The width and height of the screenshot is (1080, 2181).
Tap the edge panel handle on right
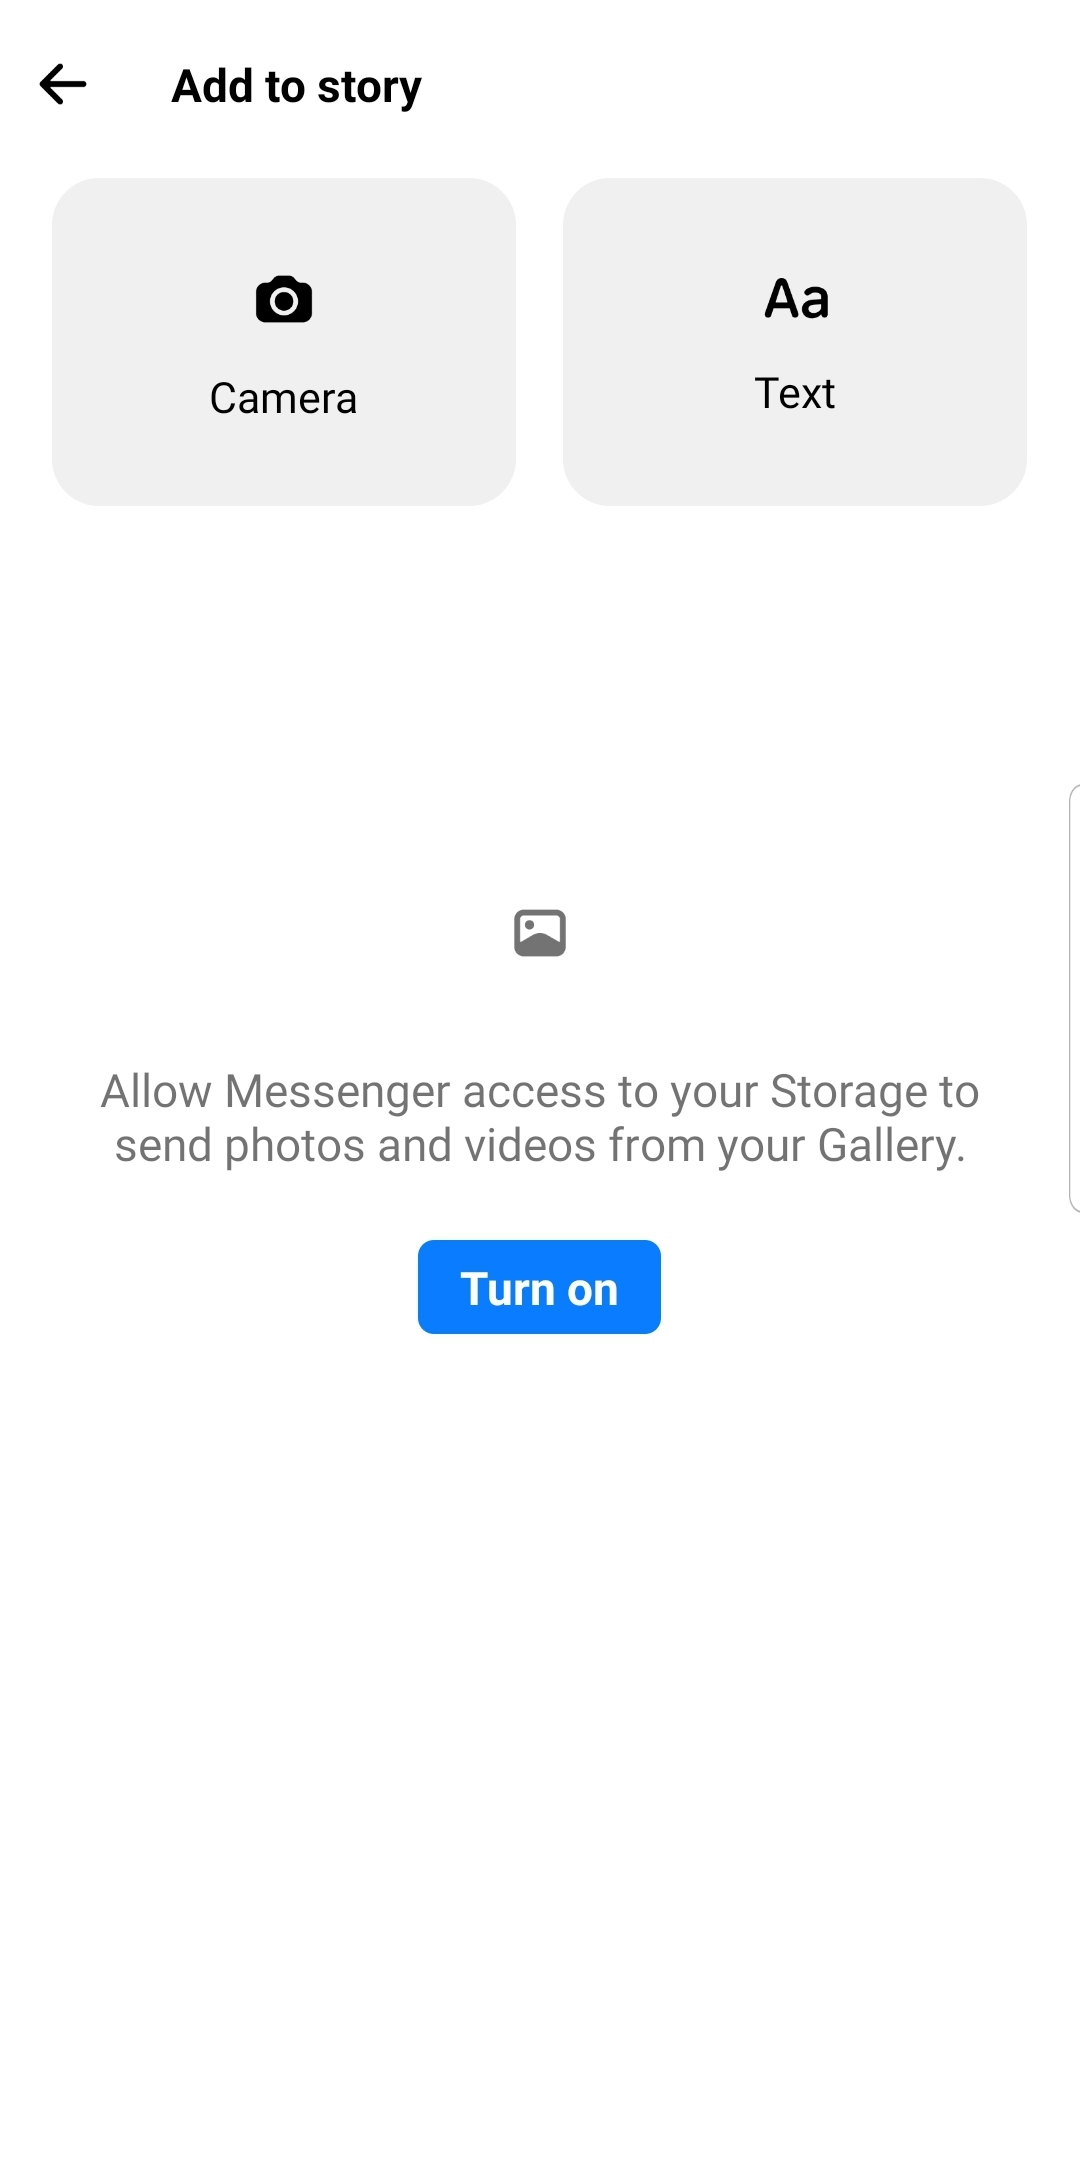point(1074,998)
